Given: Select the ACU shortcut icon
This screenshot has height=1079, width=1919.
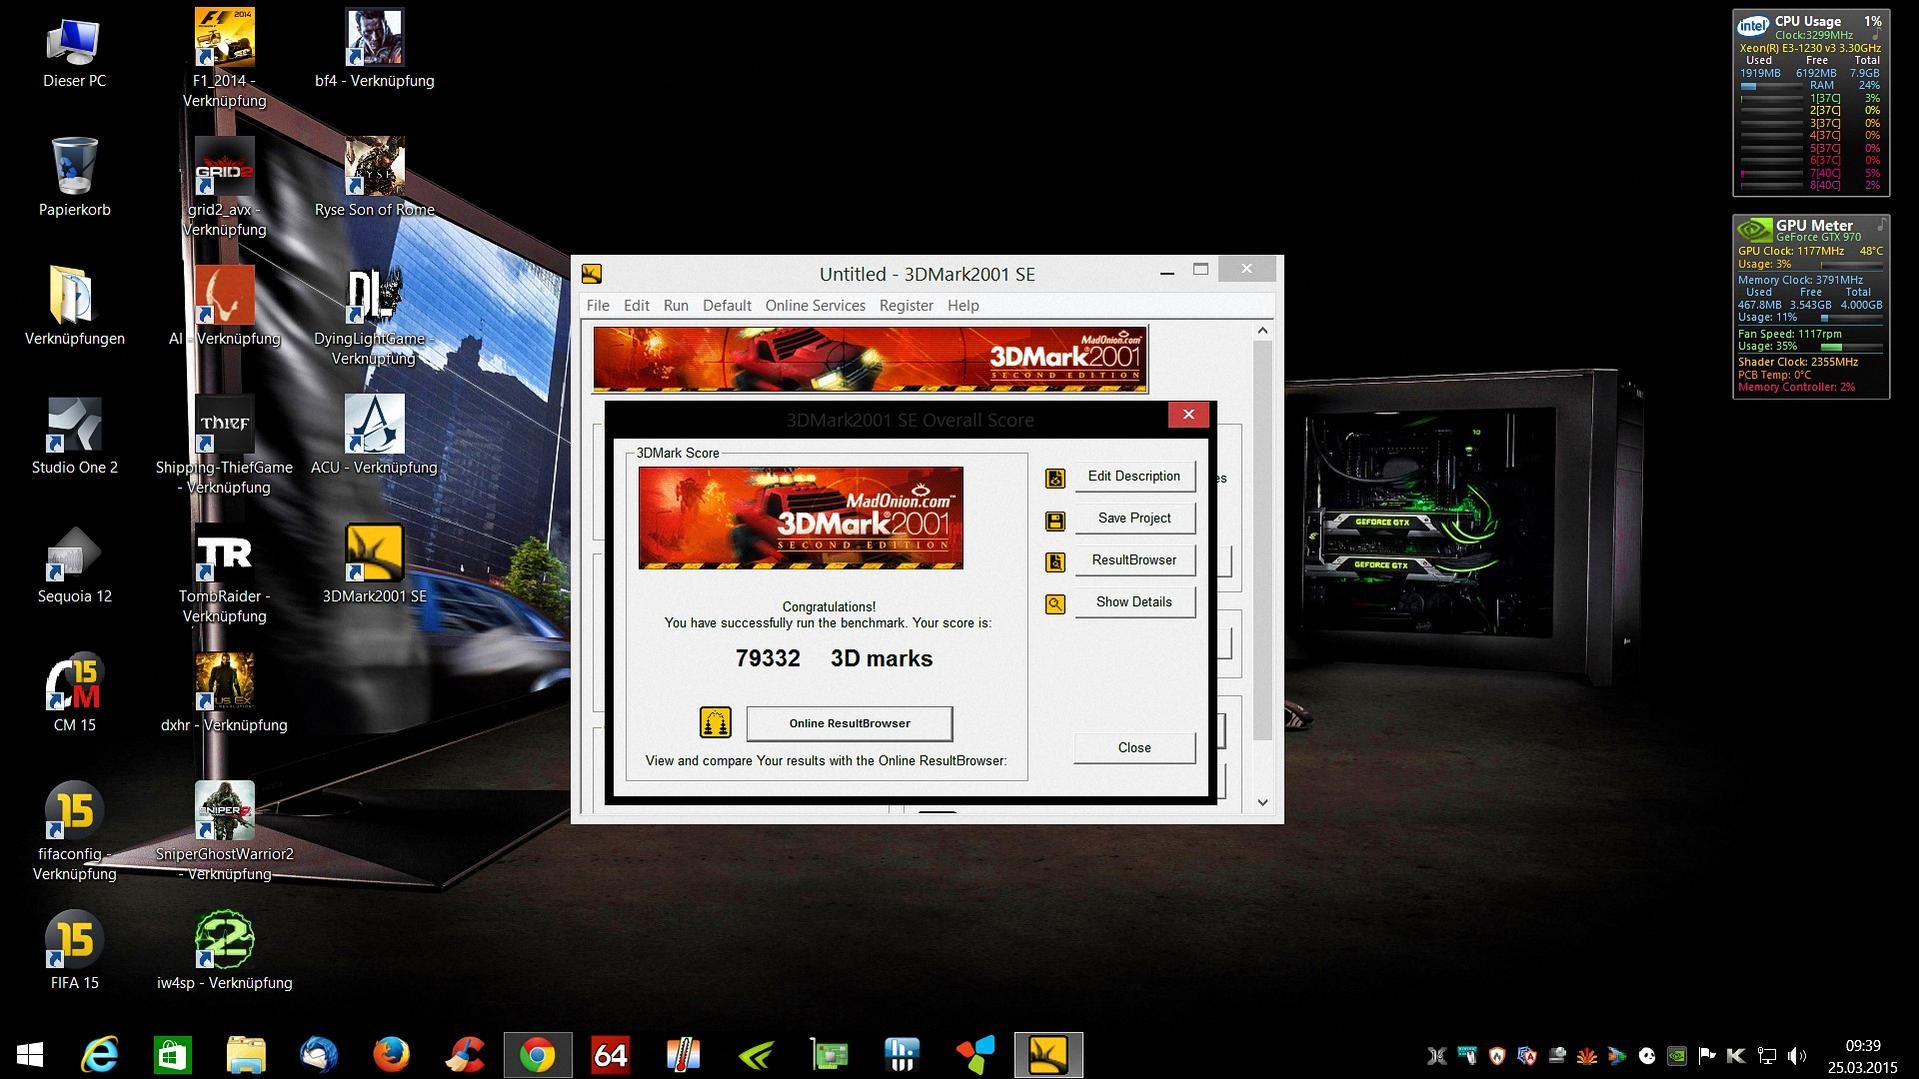Looking at the screenshot, I should (374, 436).
